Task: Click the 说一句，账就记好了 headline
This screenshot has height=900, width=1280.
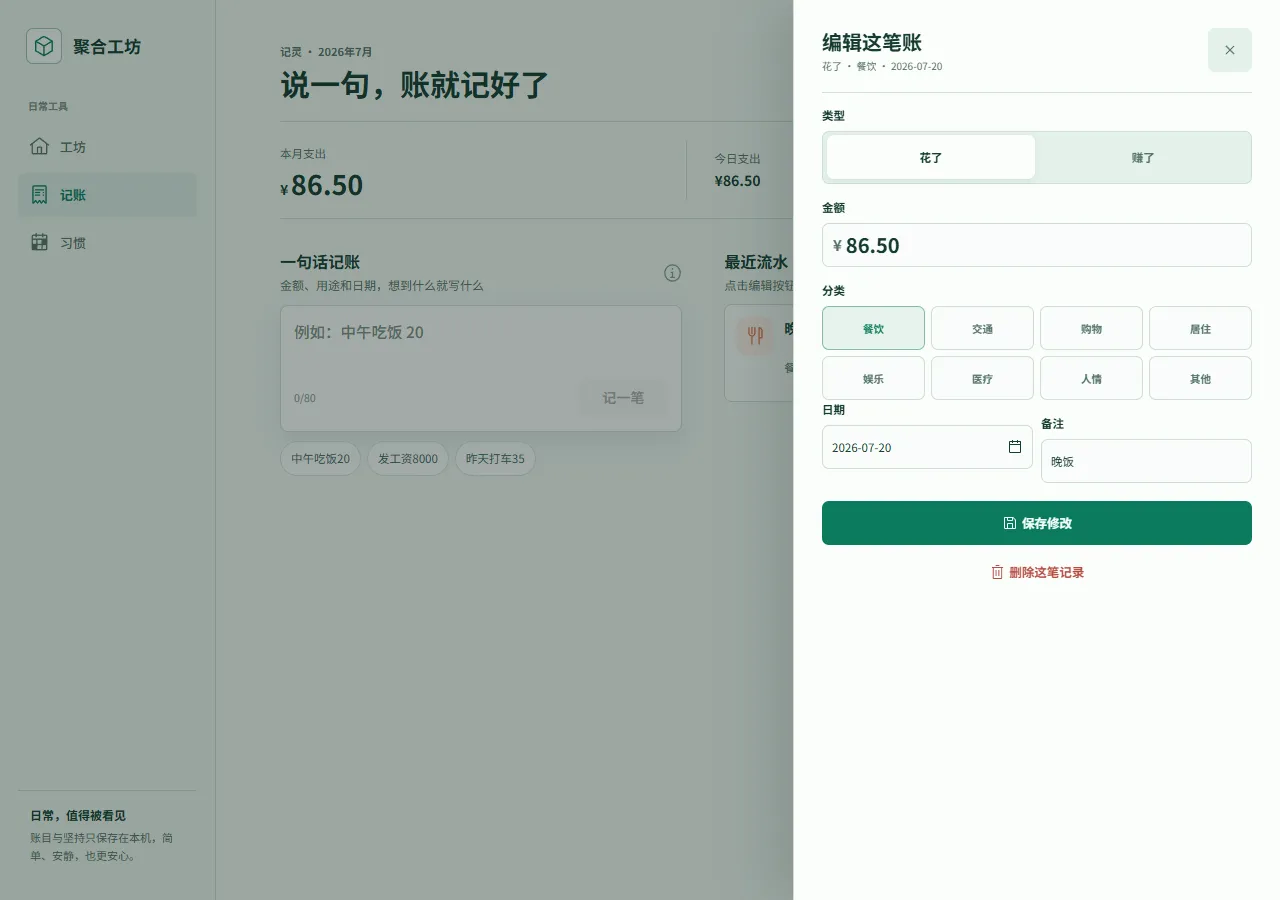Action: (415, 85)
